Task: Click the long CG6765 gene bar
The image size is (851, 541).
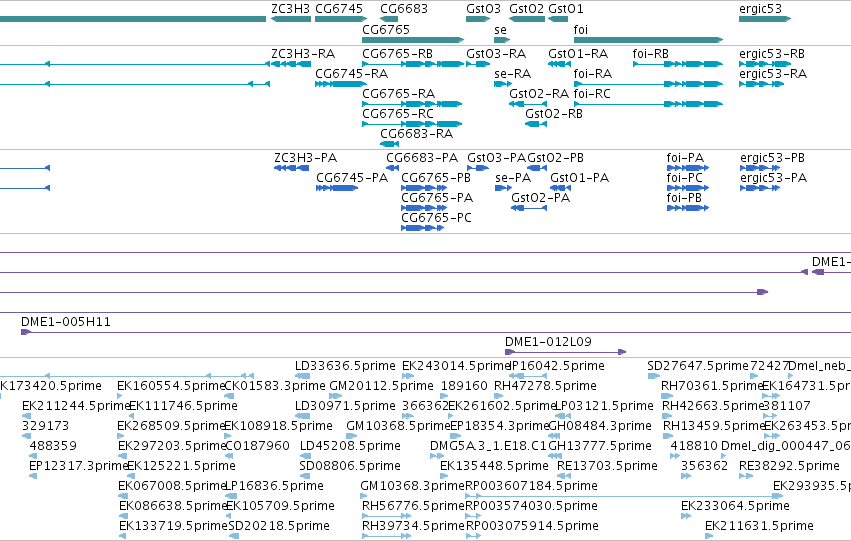Action: point(413,40)
